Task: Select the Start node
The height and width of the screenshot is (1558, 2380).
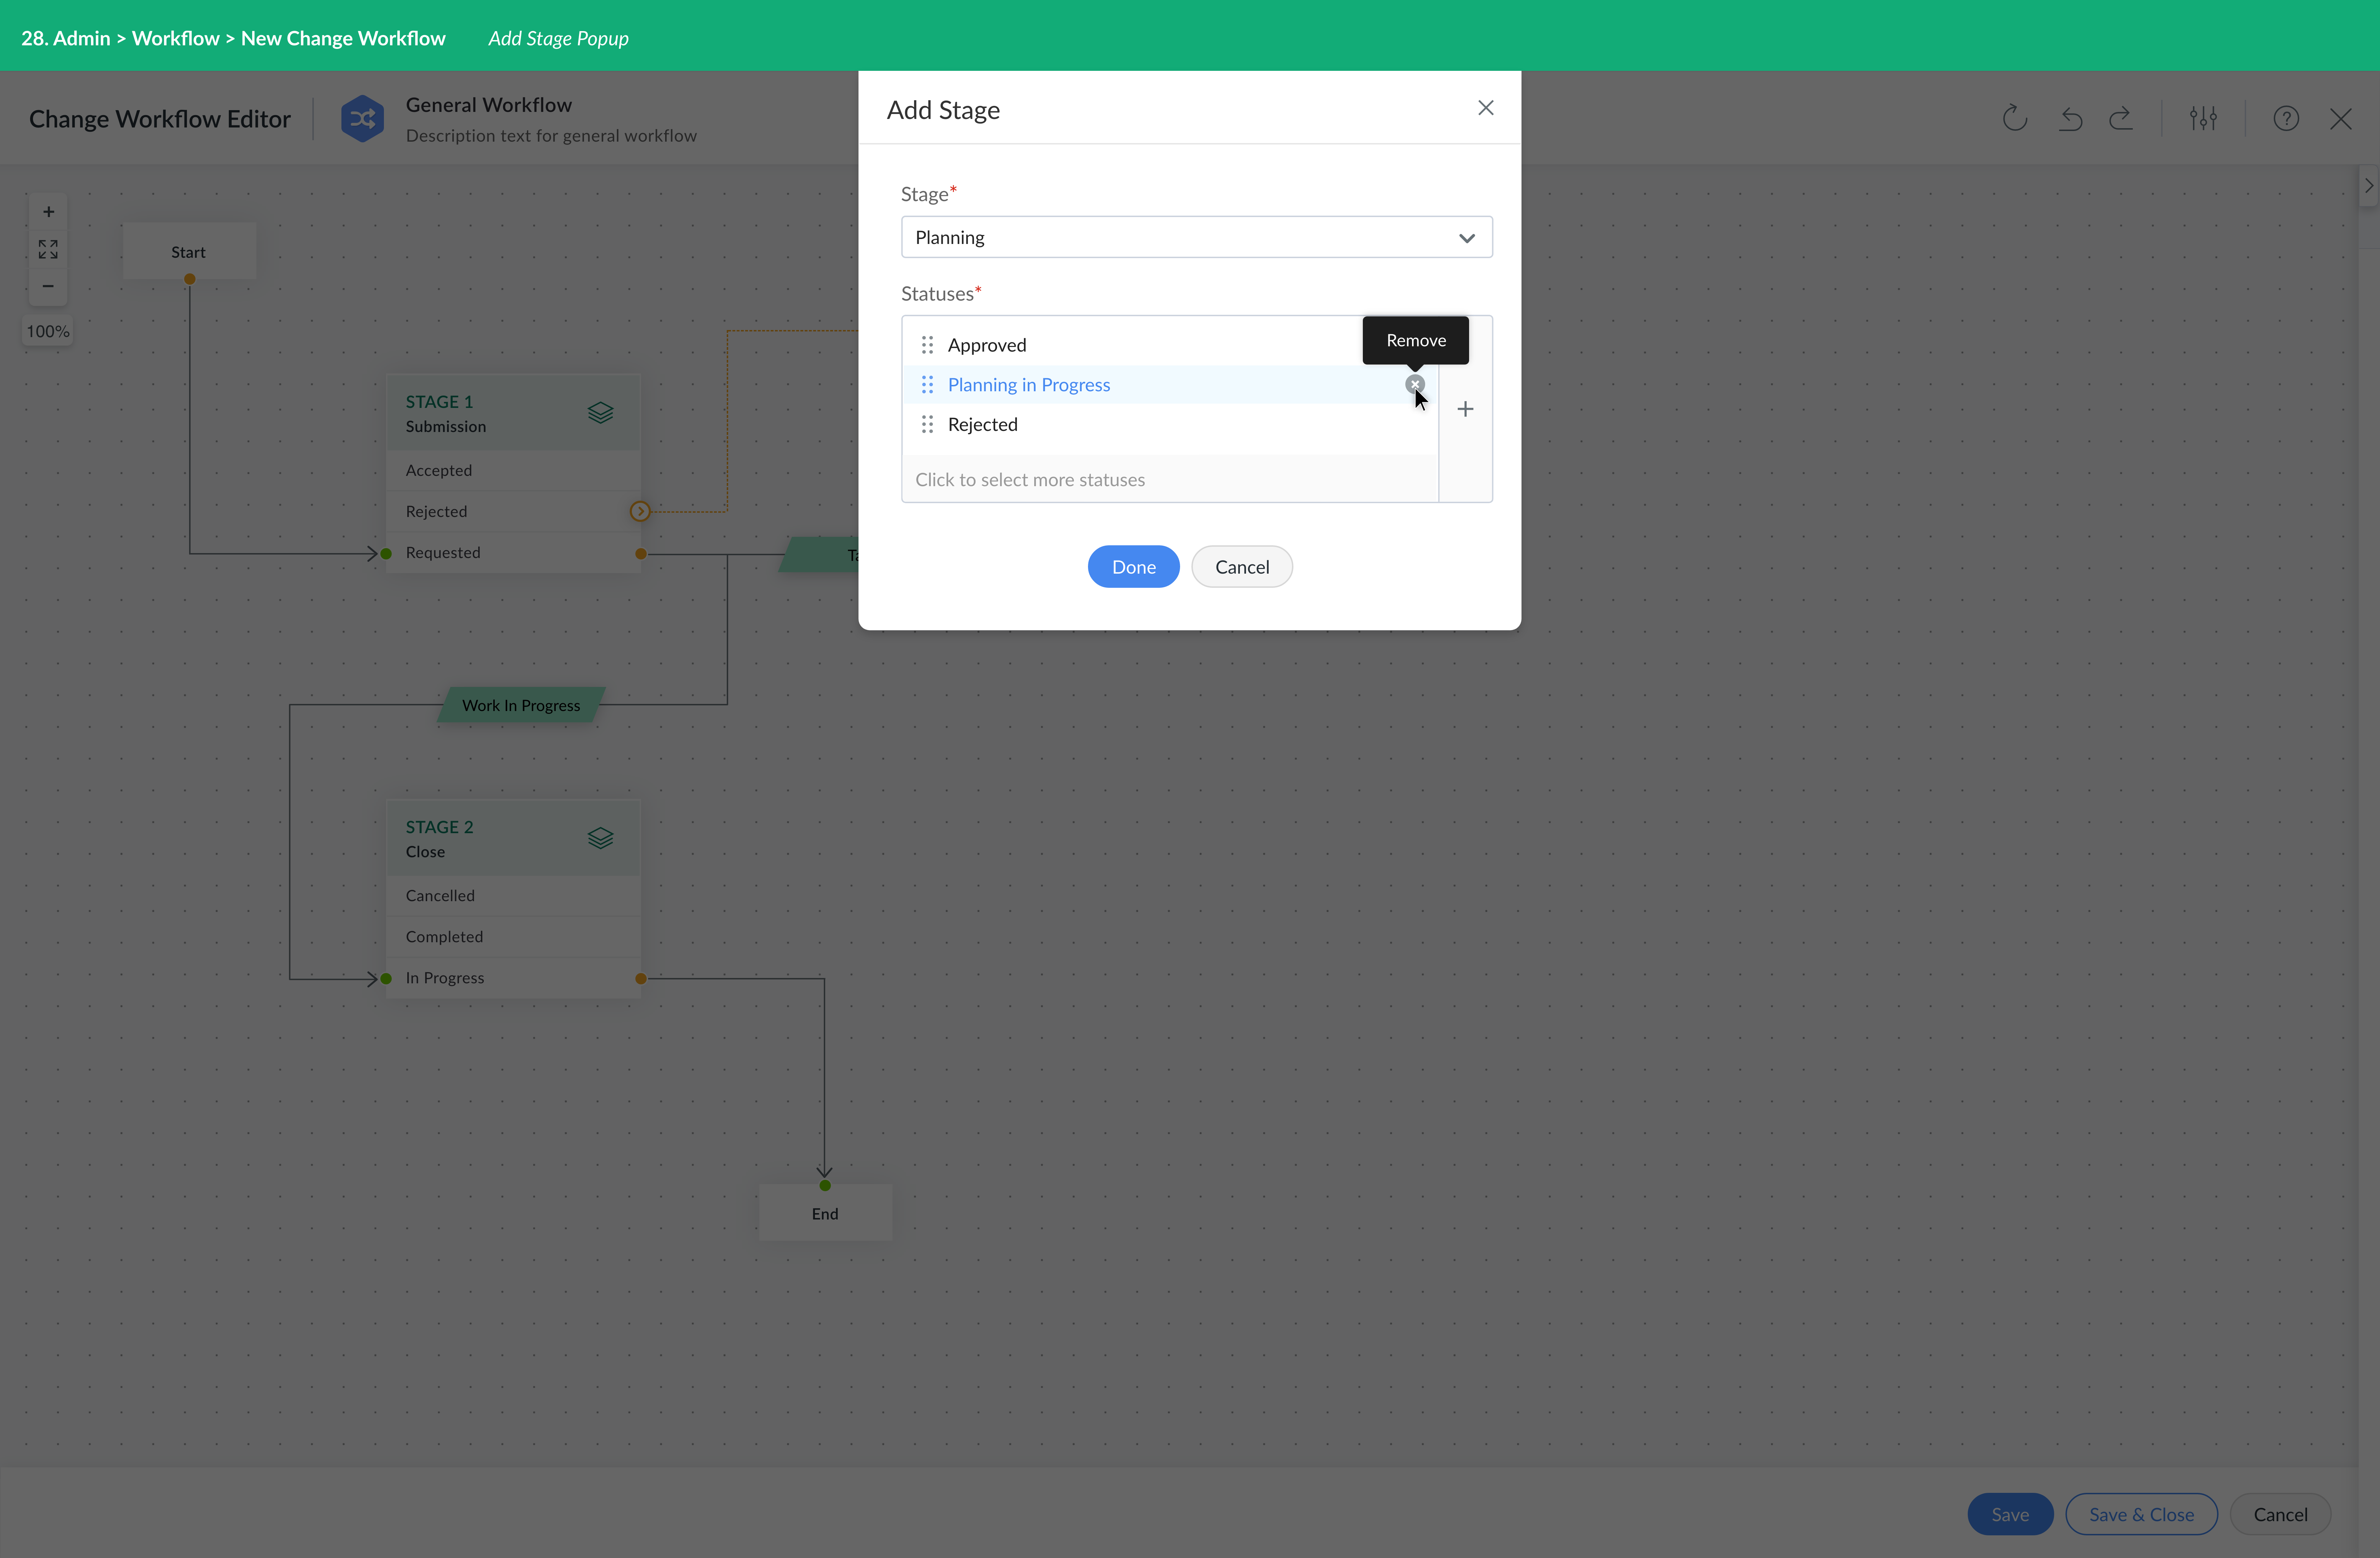Action: [x=189, y=252]
